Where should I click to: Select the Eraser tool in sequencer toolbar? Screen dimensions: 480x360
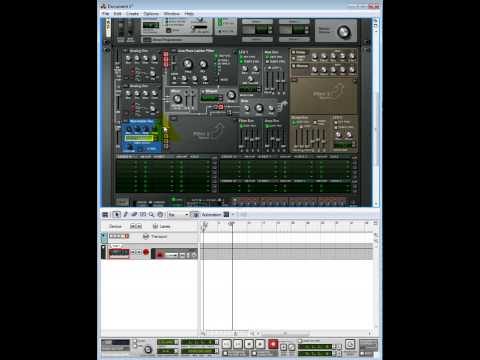pyautogui.click(x=134, y=215)
